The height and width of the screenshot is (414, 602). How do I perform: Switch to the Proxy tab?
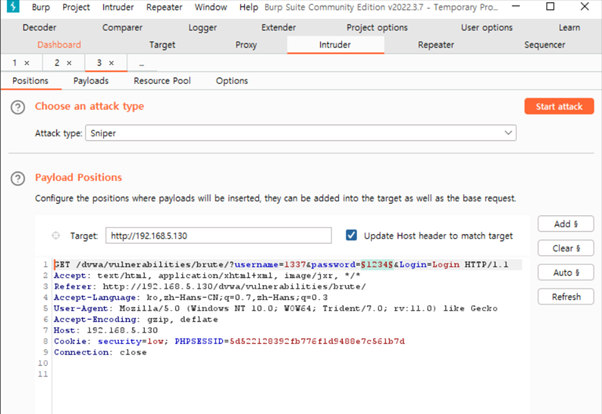[x=246, y=45]
